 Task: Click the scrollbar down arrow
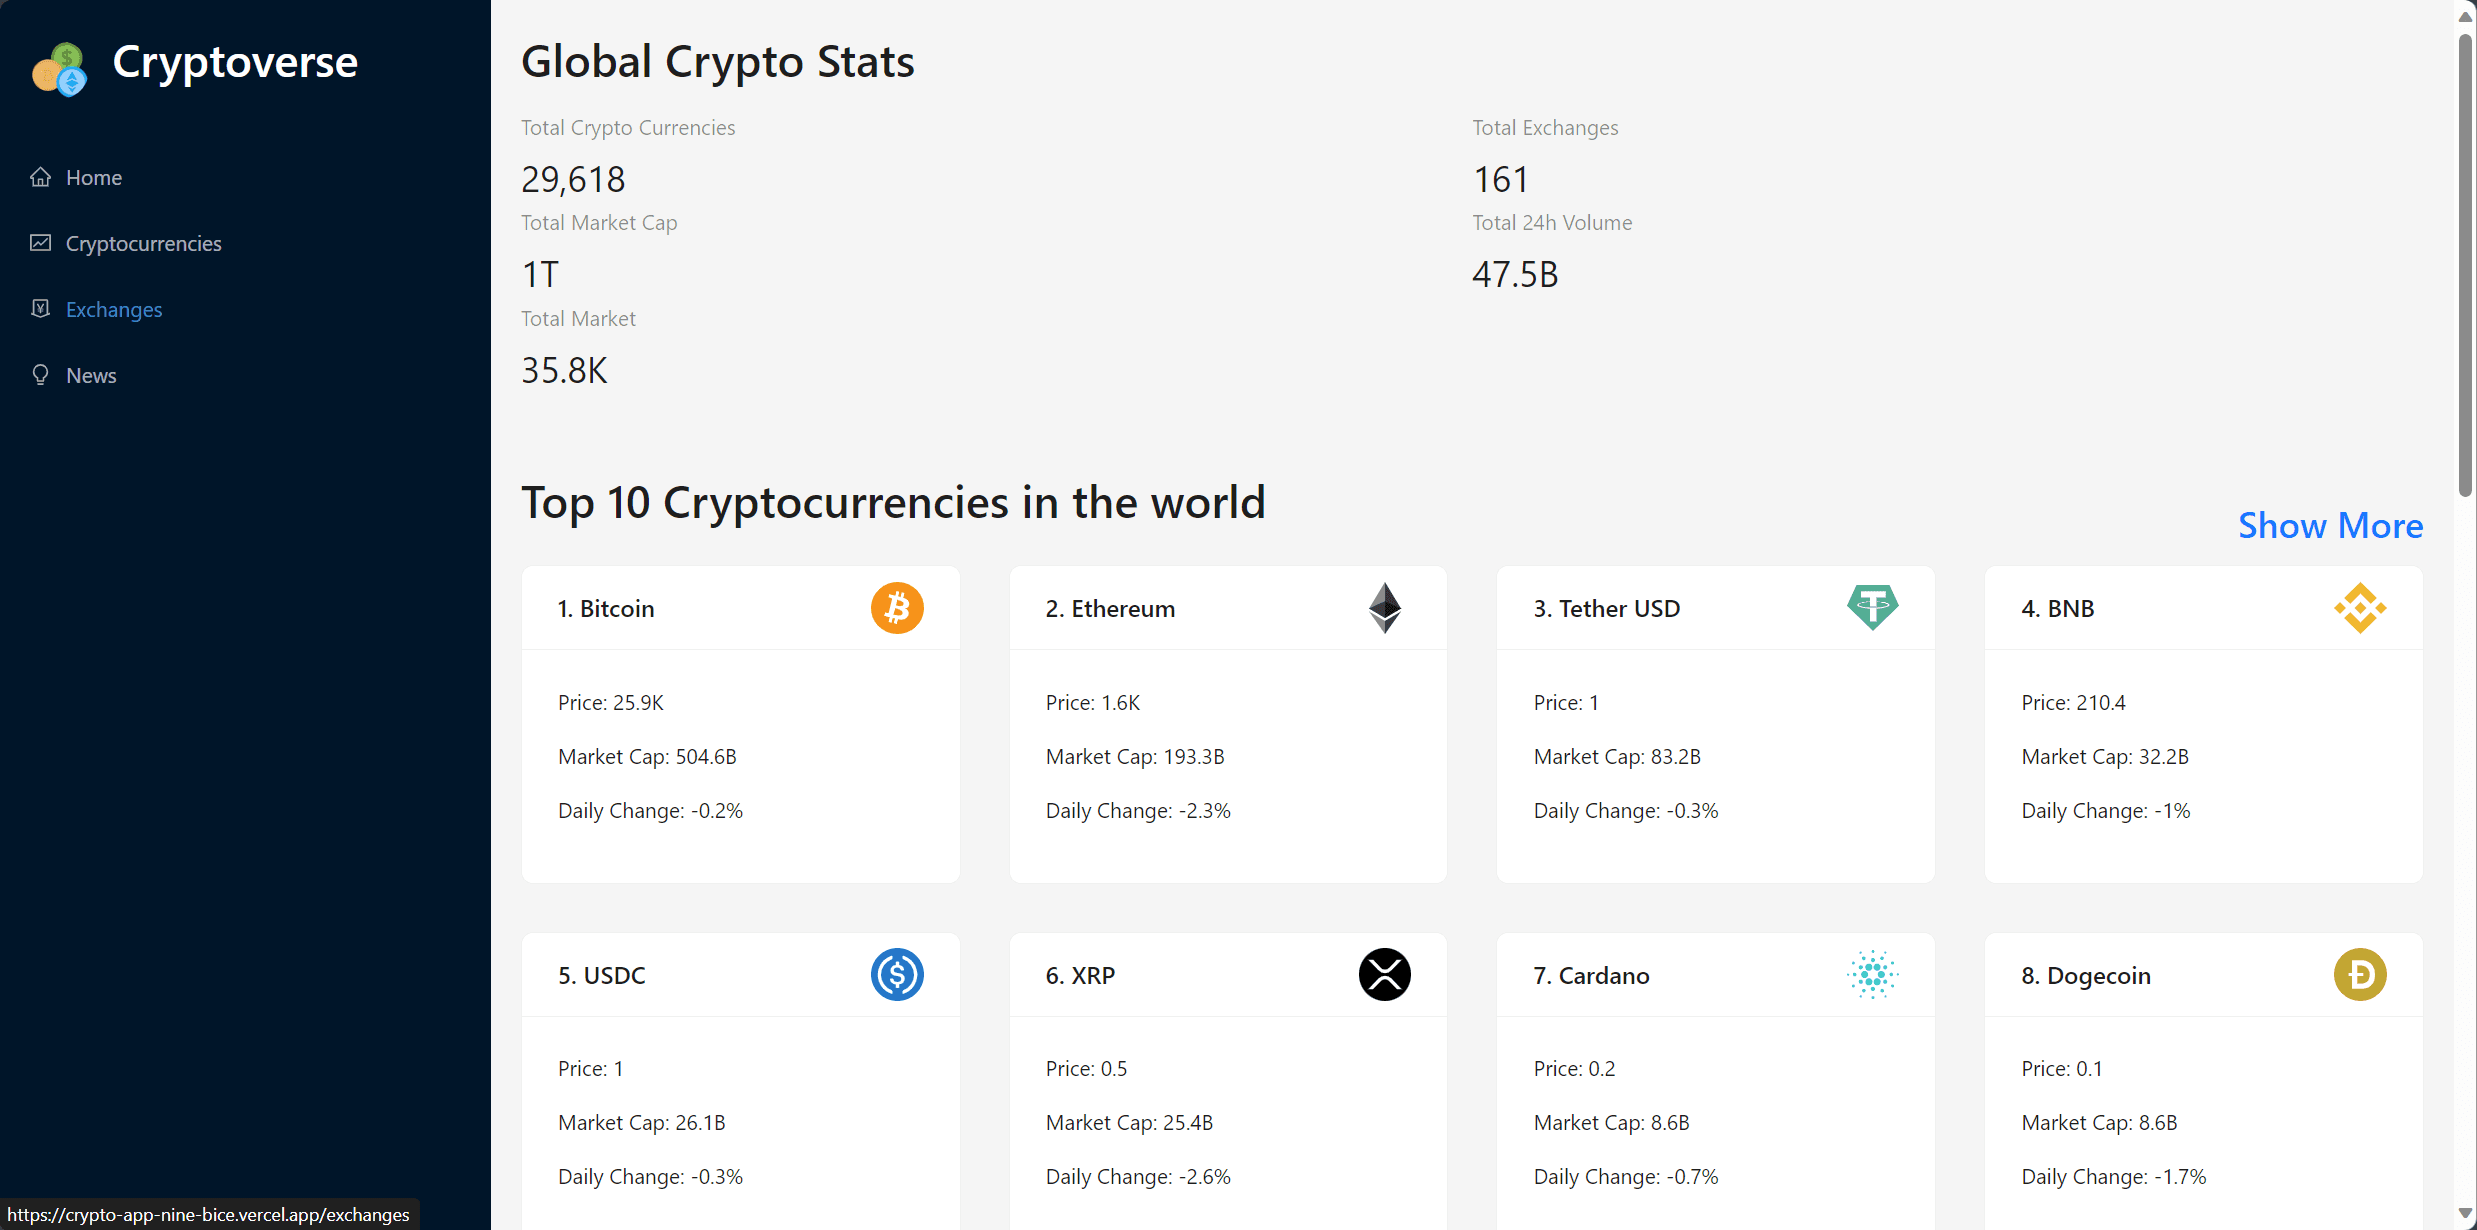pyautogui.click(x=2465, y=1214)
